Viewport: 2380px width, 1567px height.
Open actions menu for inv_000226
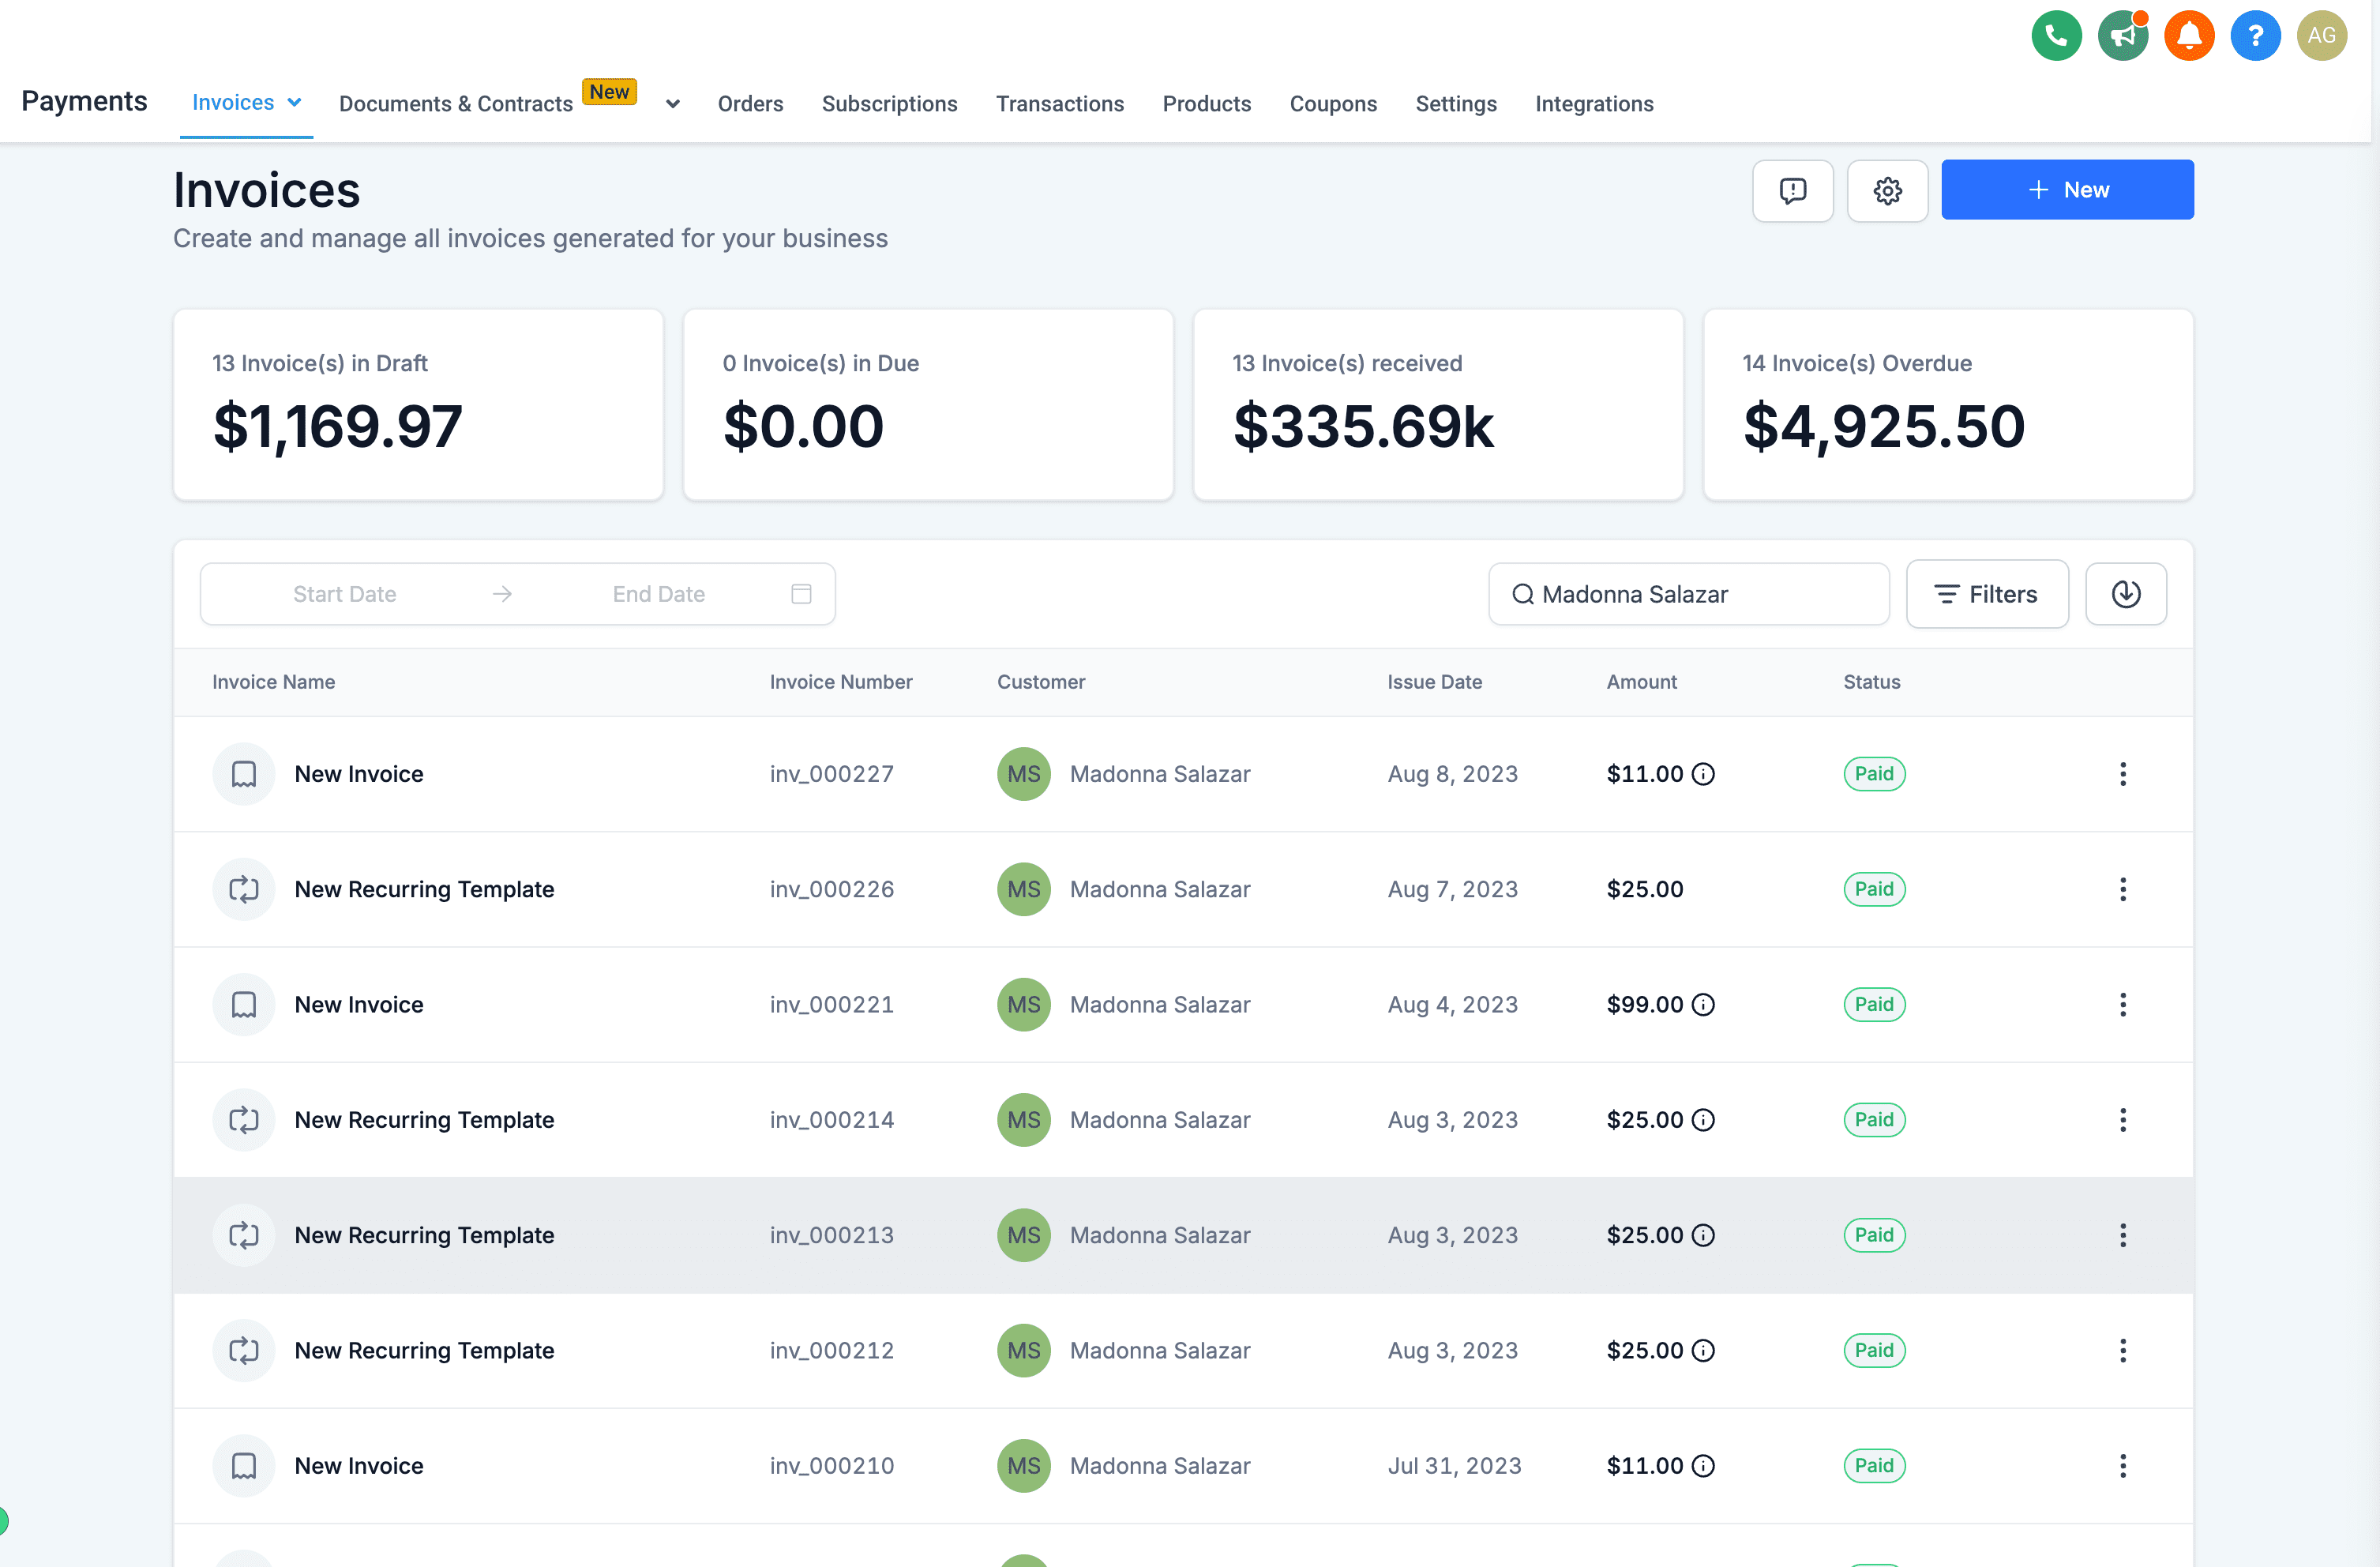2123,889
